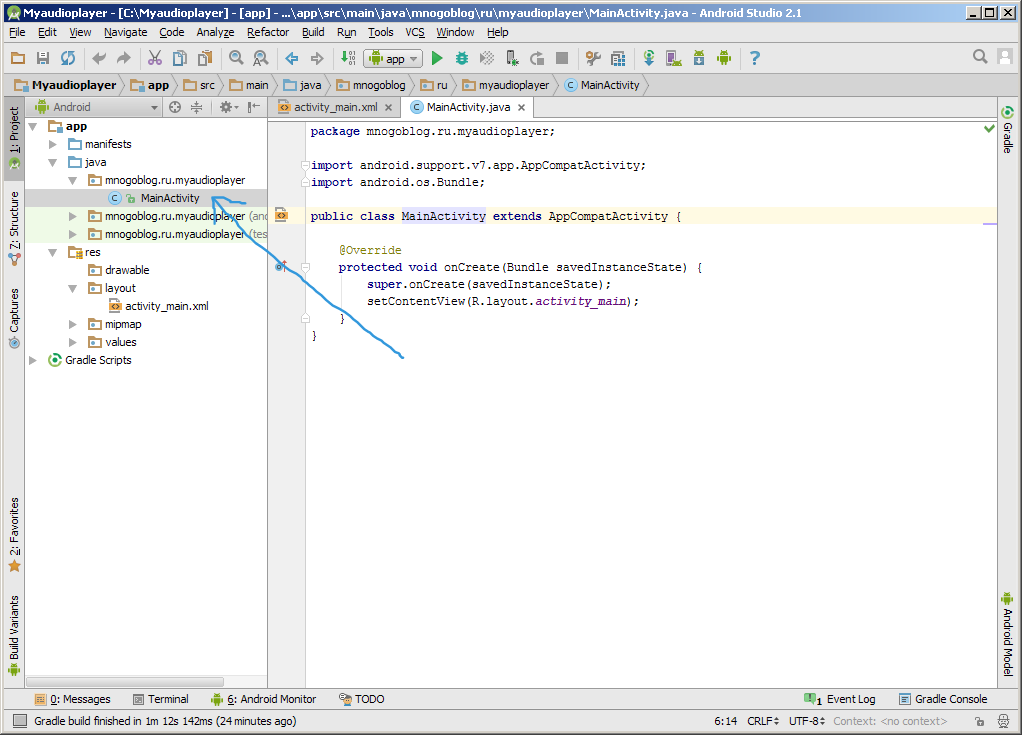This screenshot has height=735, width=1022.
Task: Launch the Debug tool with the bug icon
Action: click(460, 57)
